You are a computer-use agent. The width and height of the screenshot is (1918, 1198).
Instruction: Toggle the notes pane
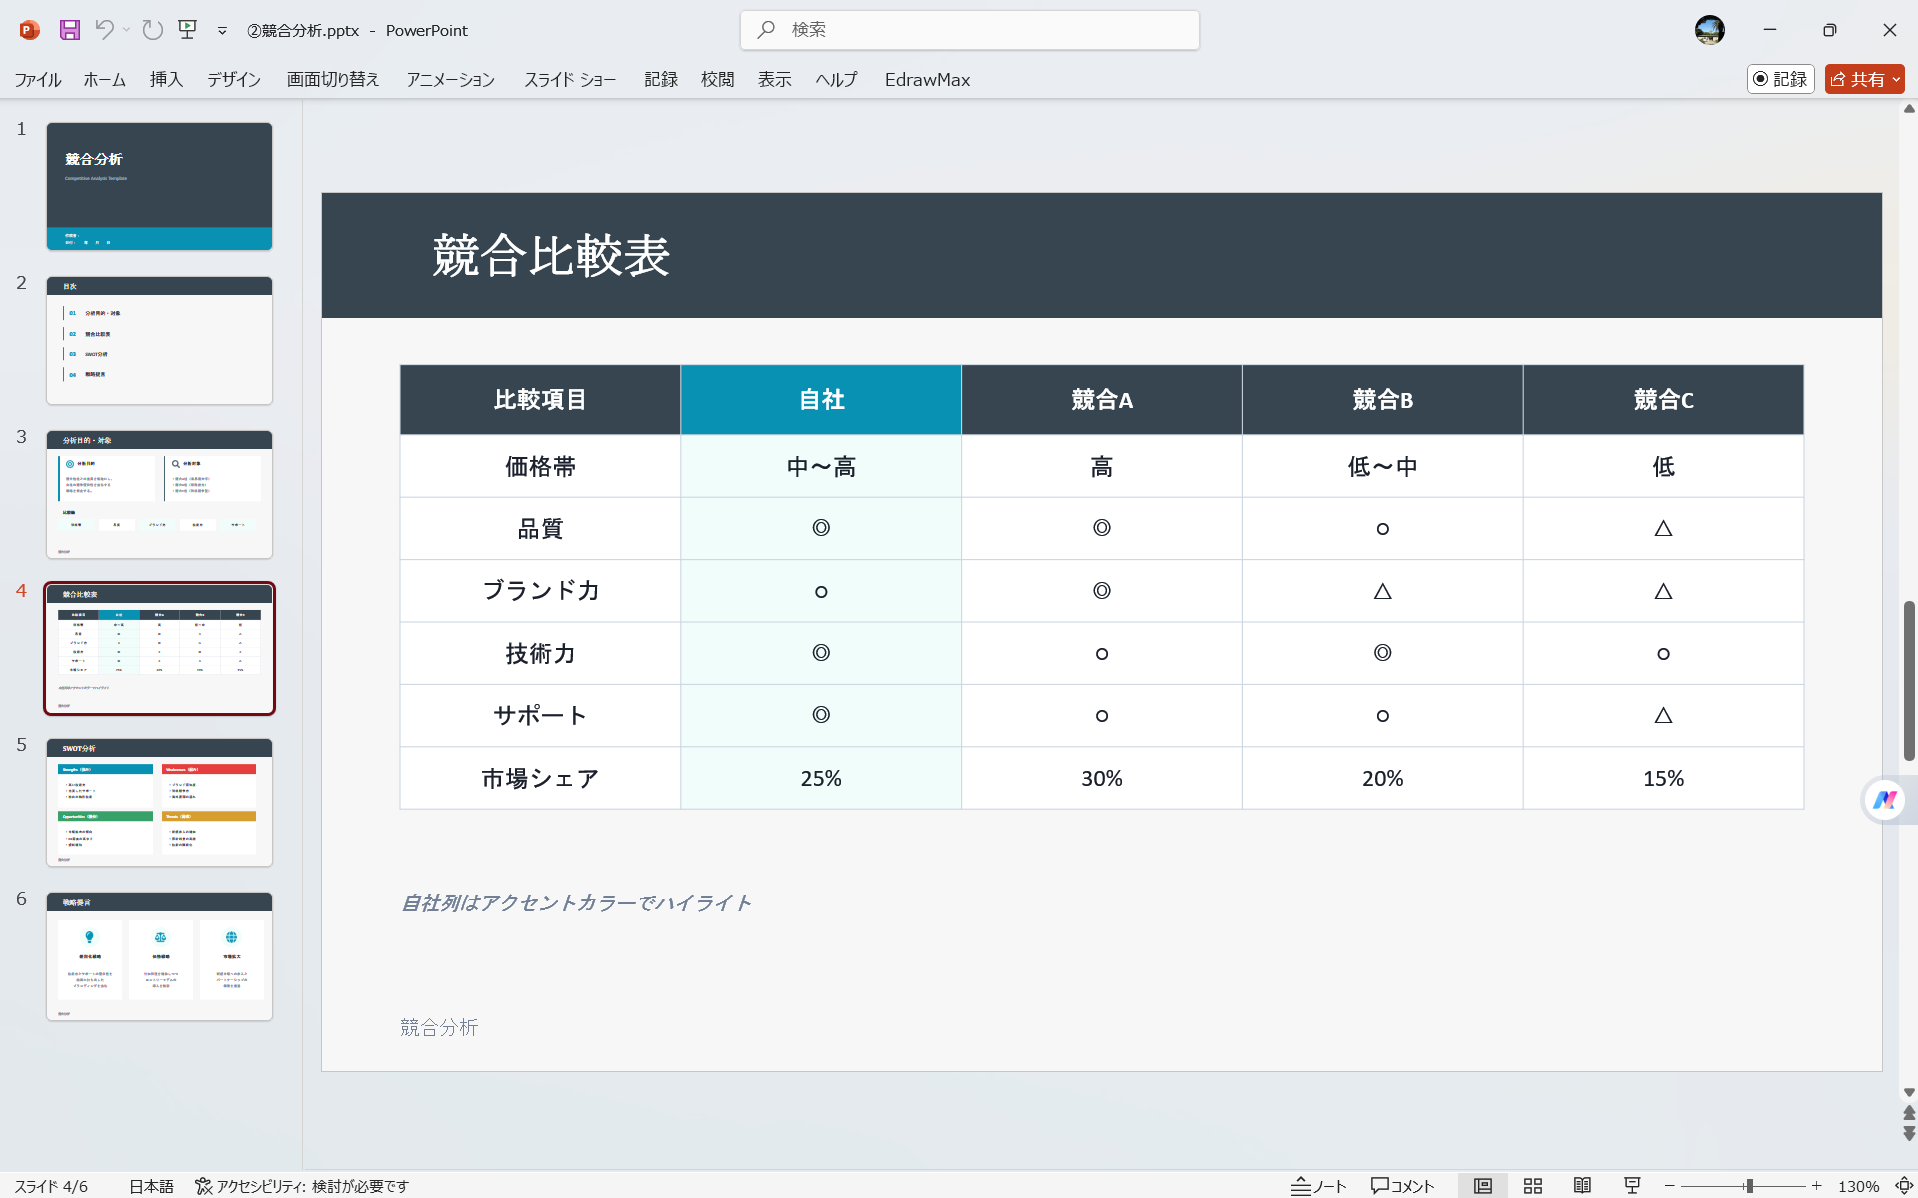(x=1318, y=1186)
